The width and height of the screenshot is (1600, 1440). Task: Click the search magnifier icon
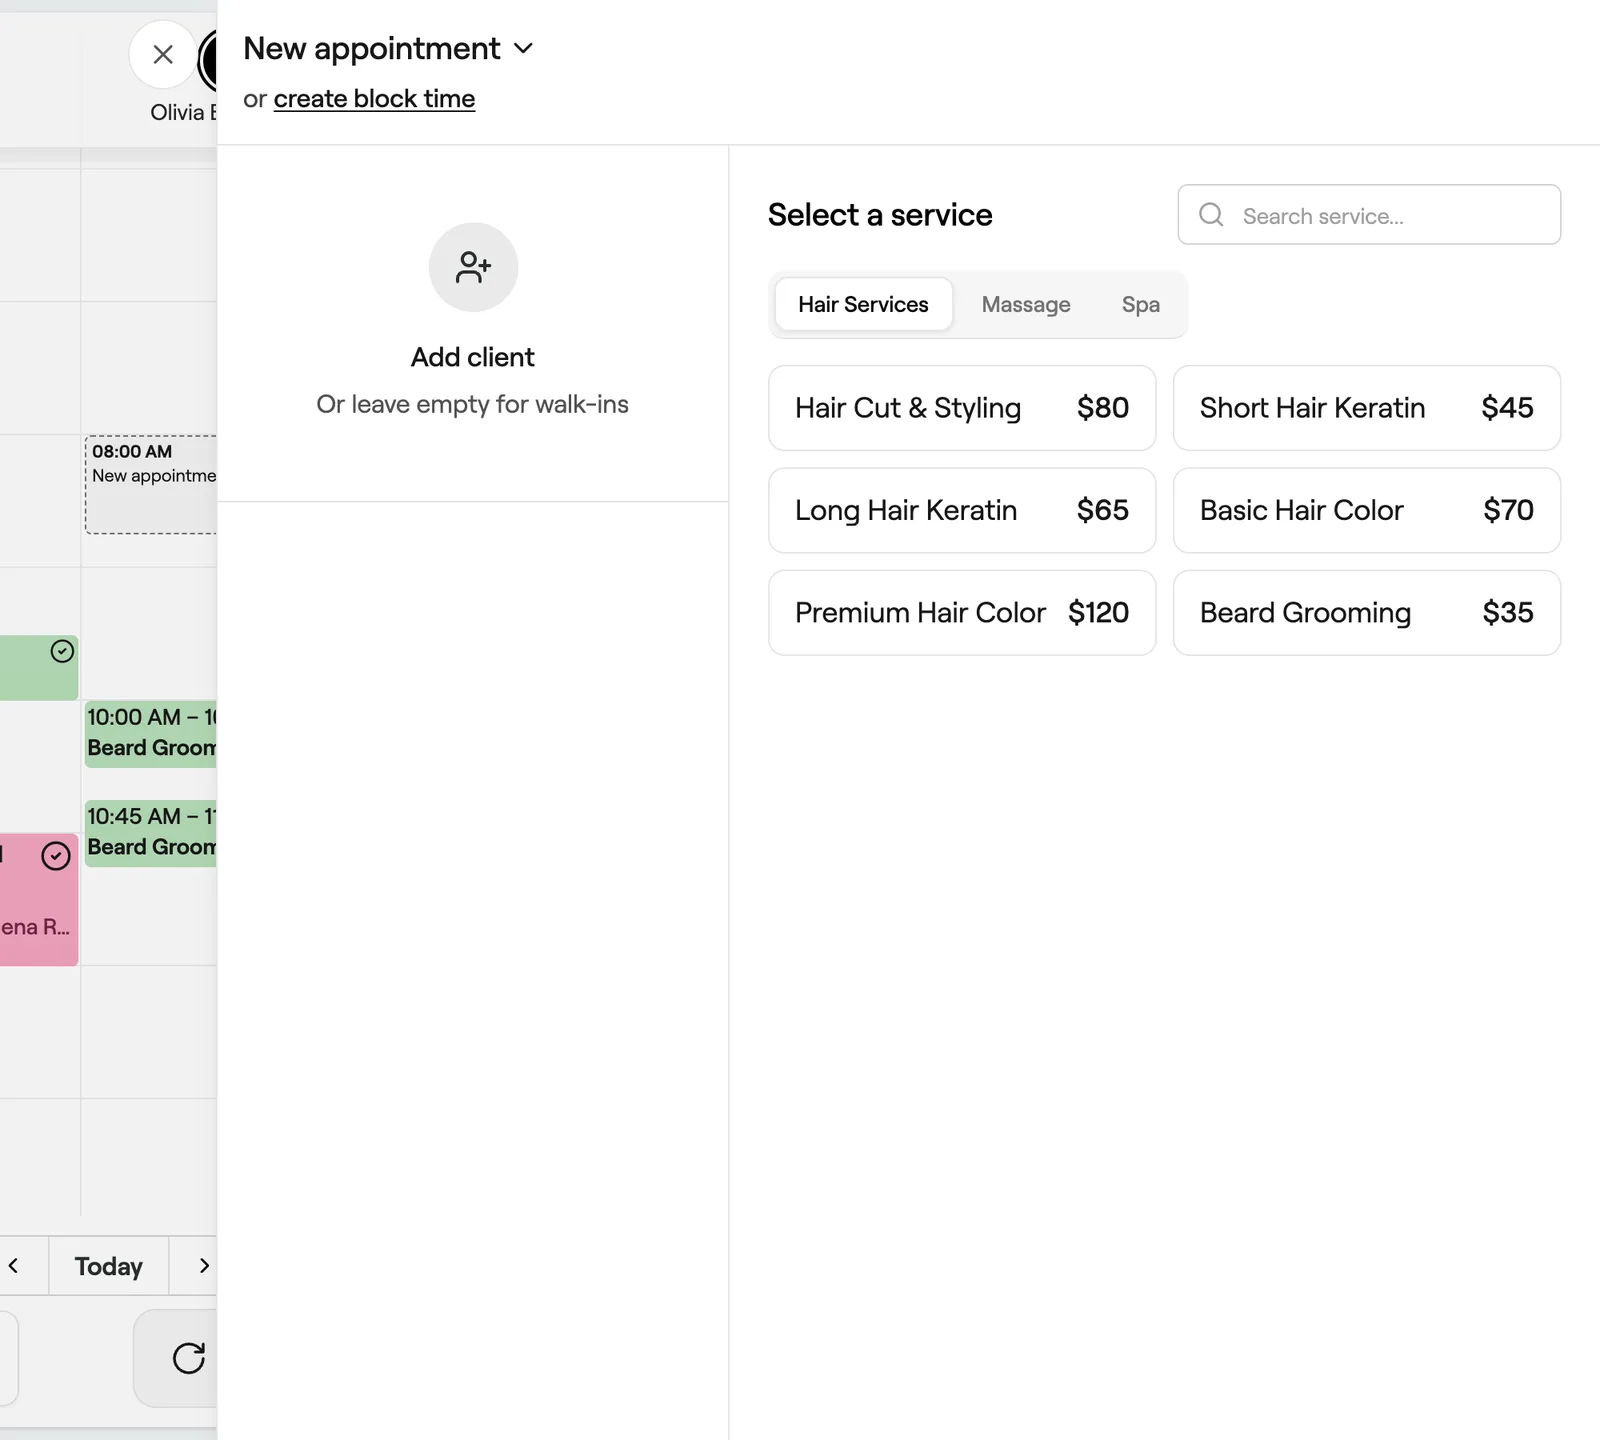pyautogui.click(x=1211, y=214)
